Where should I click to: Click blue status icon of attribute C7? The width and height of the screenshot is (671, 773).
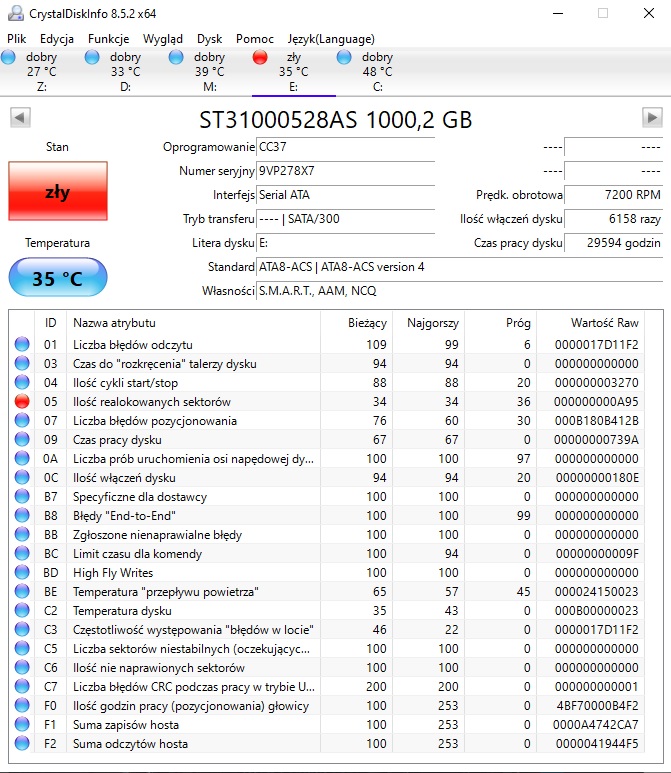22,686
